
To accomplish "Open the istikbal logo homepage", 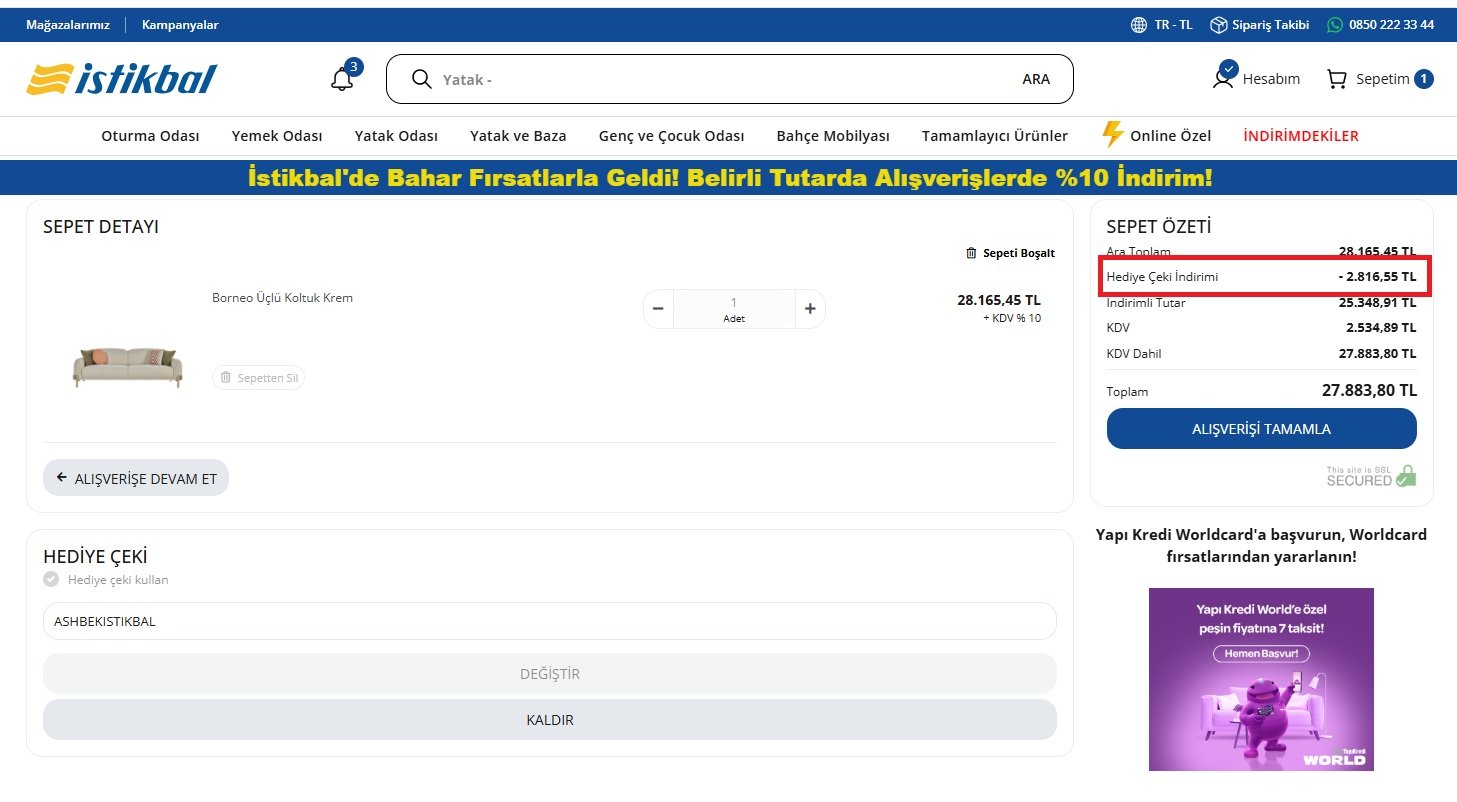I will tap(121, 79).
